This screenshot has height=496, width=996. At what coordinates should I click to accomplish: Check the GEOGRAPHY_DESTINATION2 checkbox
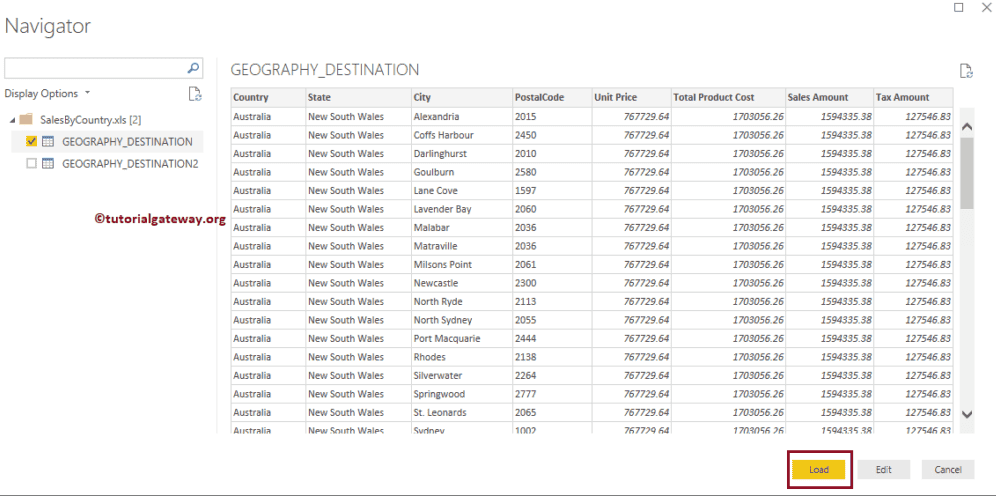tap(31, 163)
